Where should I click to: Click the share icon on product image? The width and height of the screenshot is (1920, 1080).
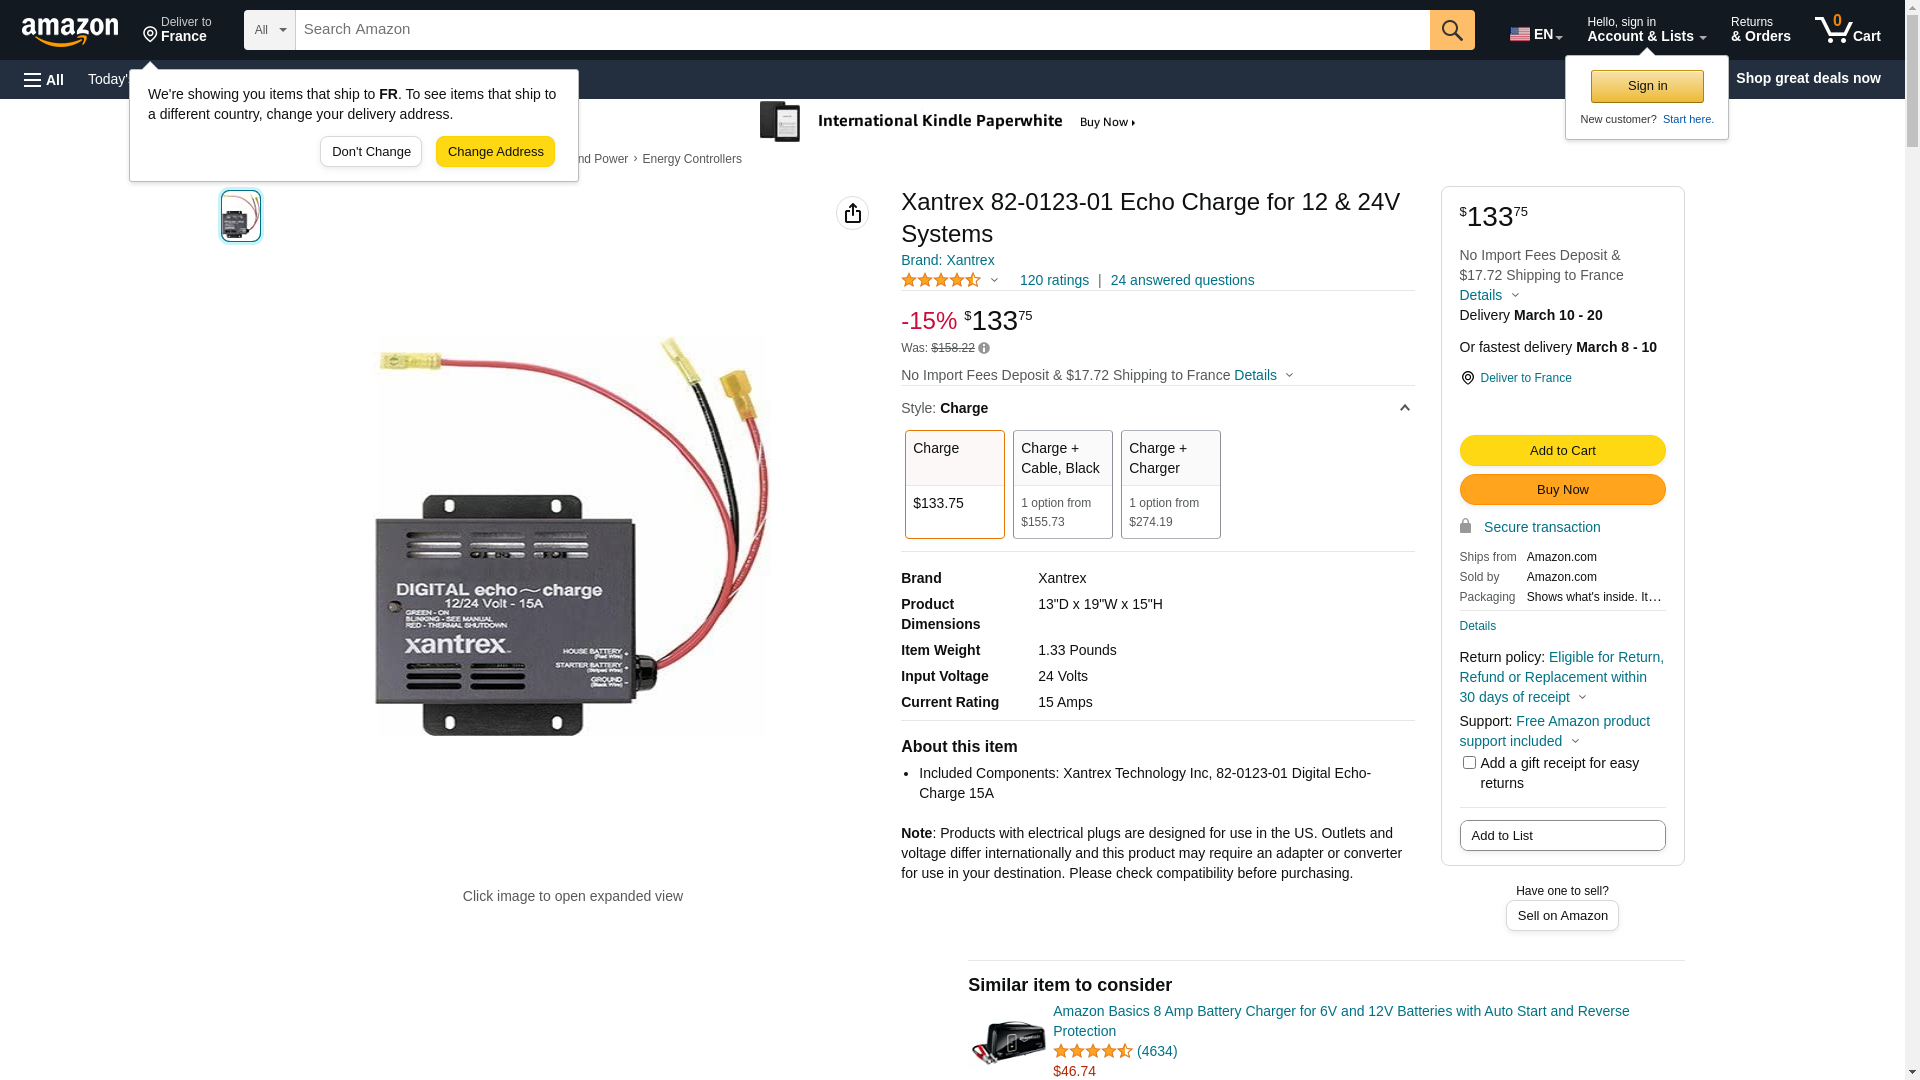[x=852, y=213]
